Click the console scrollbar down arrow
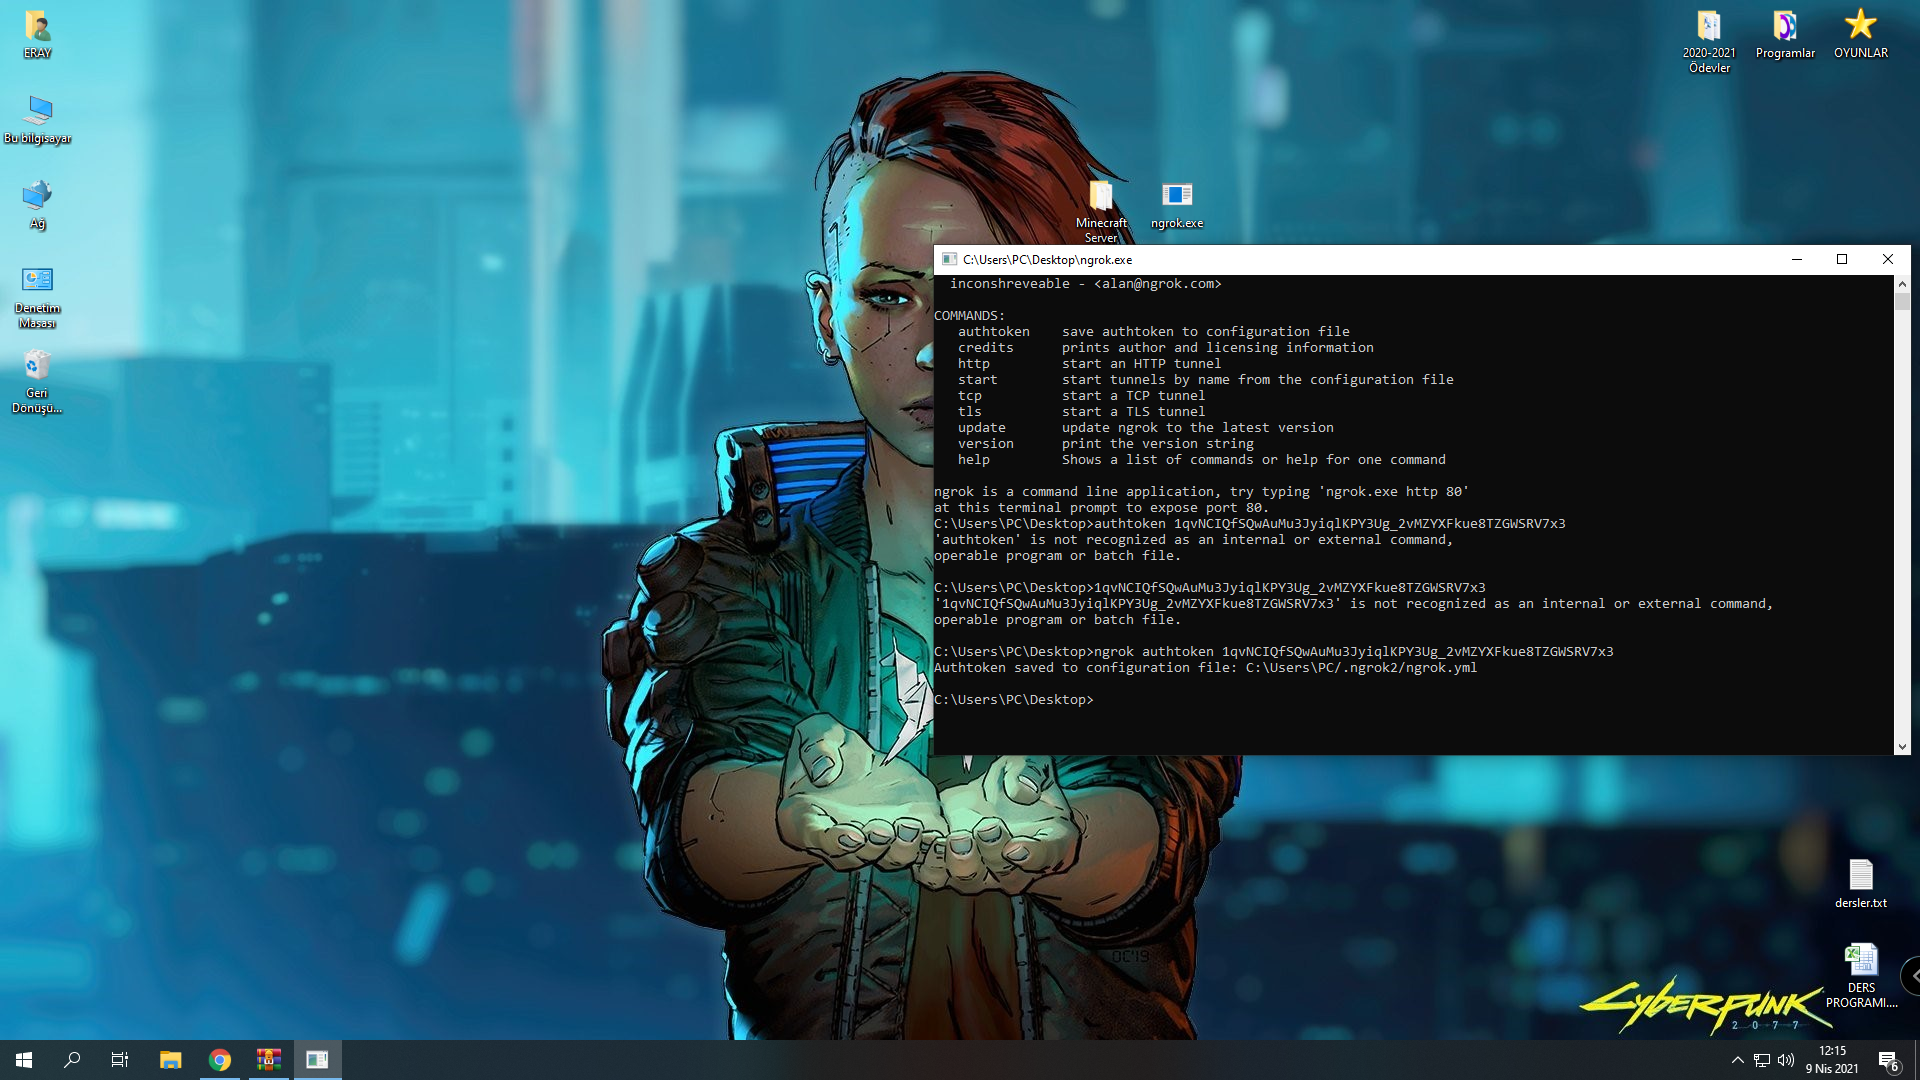This screenshot has height=1080, width=1920. (1902, 746)
